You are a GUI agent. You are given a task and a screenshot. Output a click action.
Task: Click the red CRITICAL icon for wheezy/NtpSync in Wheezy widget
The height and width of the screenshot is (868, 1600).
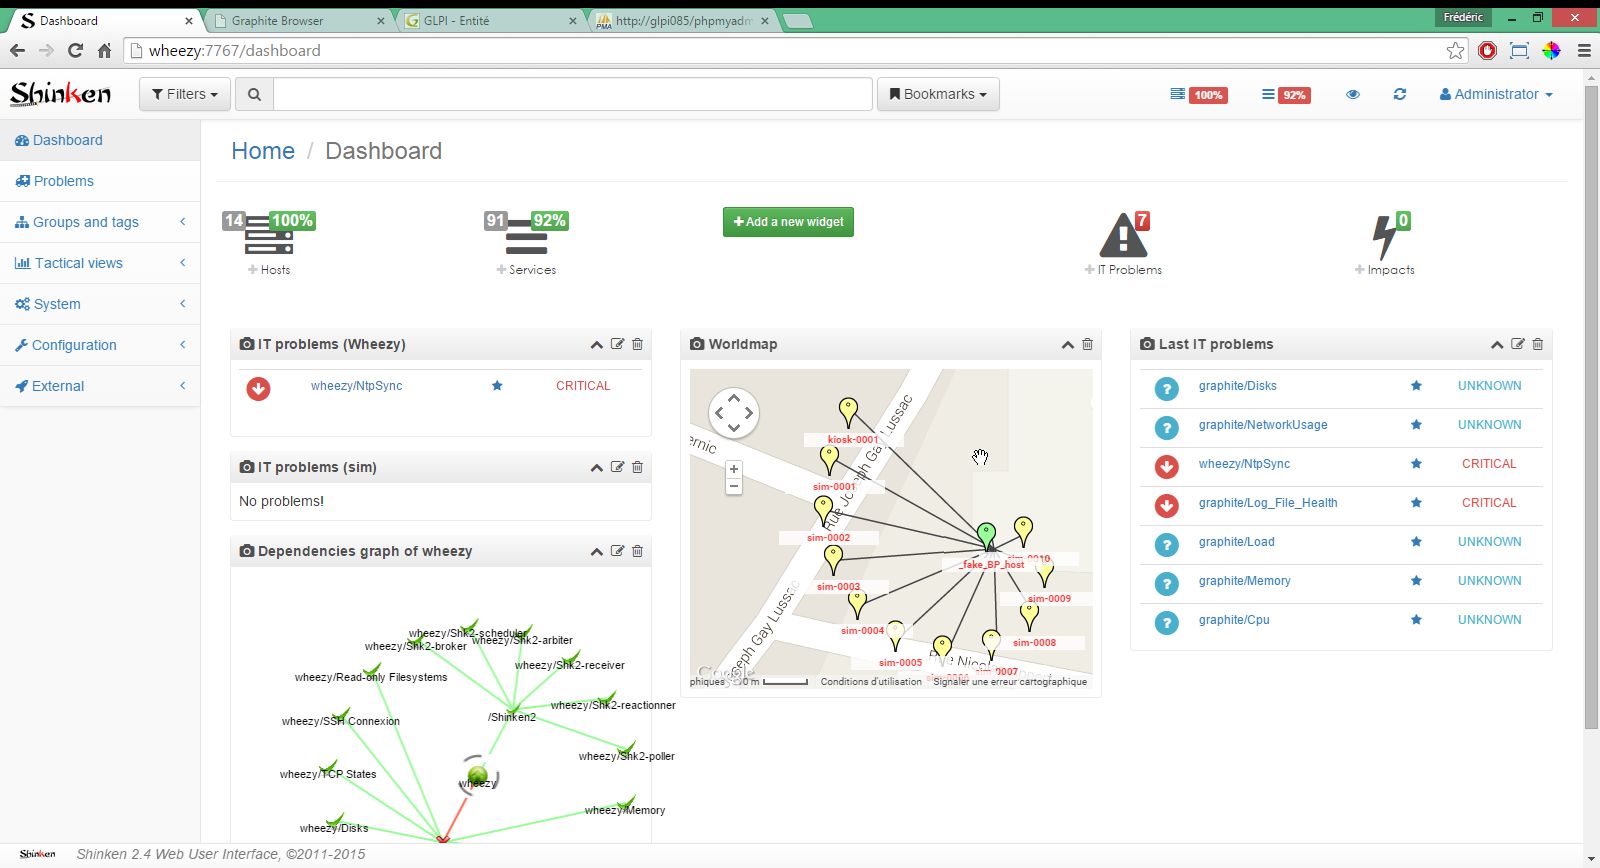pos(258,388)
